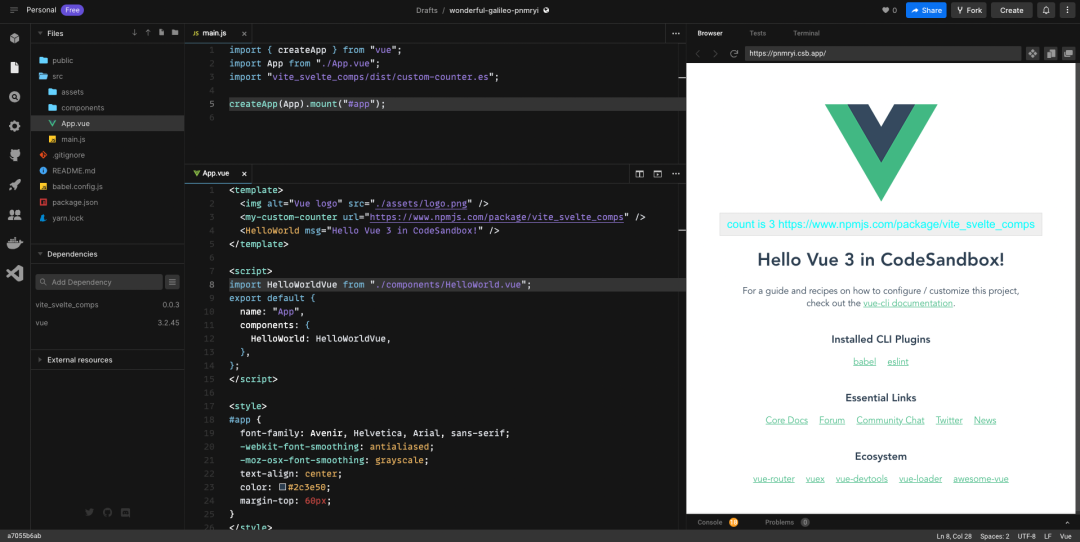Click the browser back arrow
1080x542 pixels.
click(698, 53)
